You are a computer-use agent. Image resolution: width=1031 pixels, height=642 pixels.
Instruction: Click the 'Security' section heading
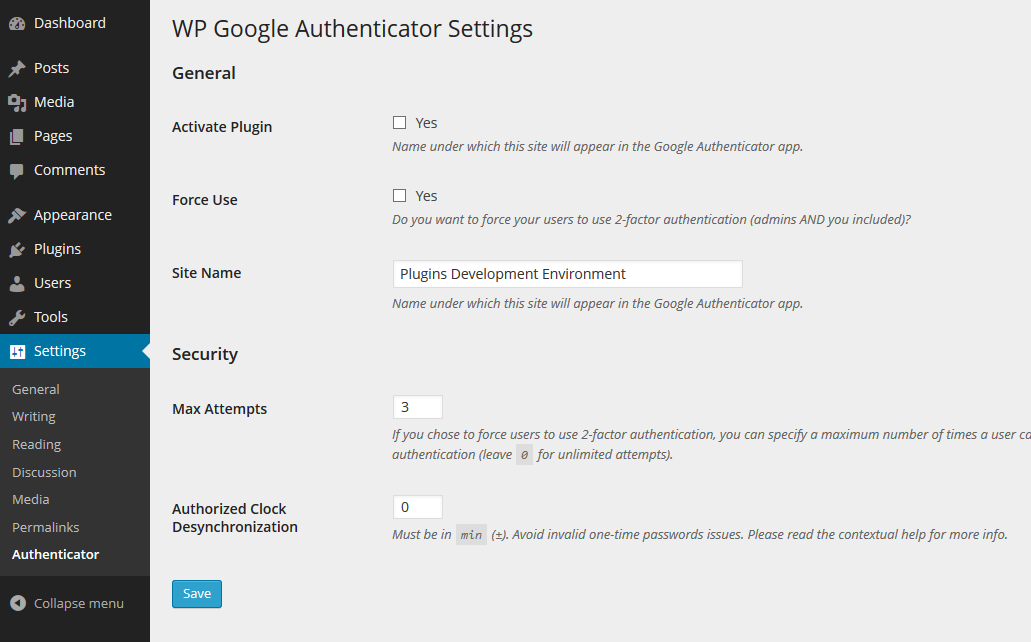[x=205, y=355]
